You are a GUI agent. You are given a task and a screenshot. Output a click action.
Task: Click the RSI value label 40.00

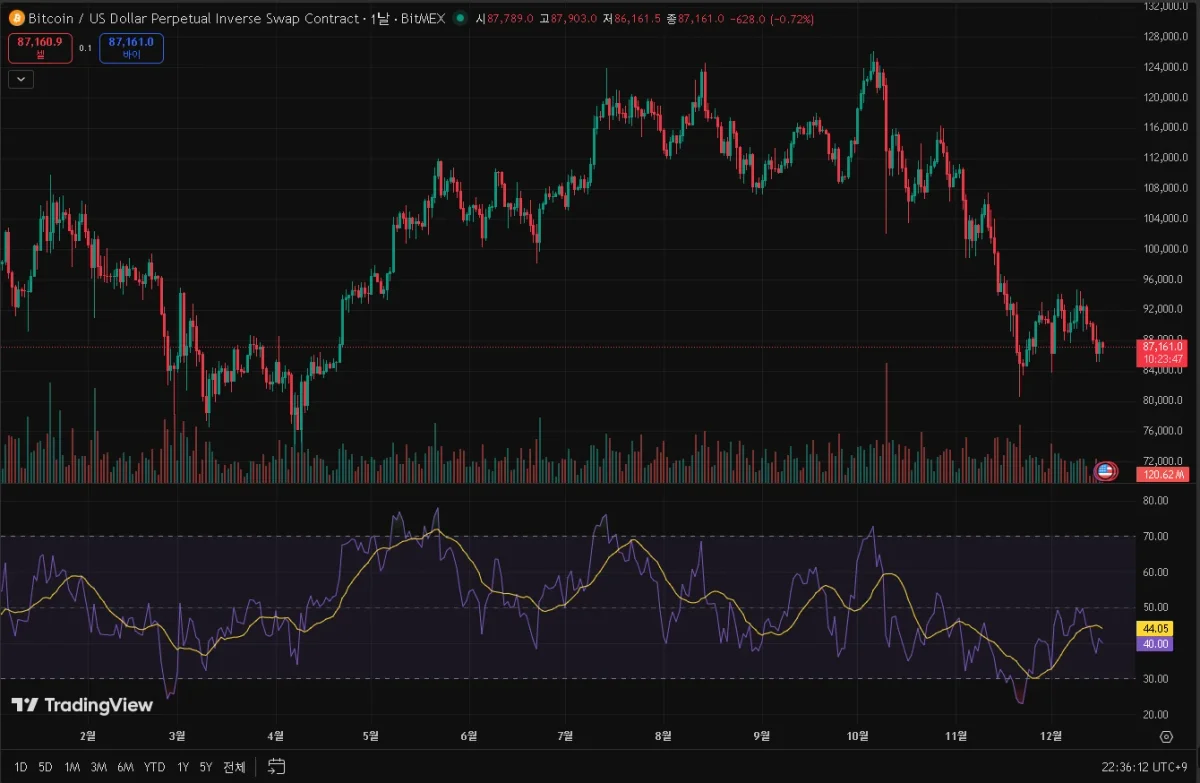(x=1155, y=645)
